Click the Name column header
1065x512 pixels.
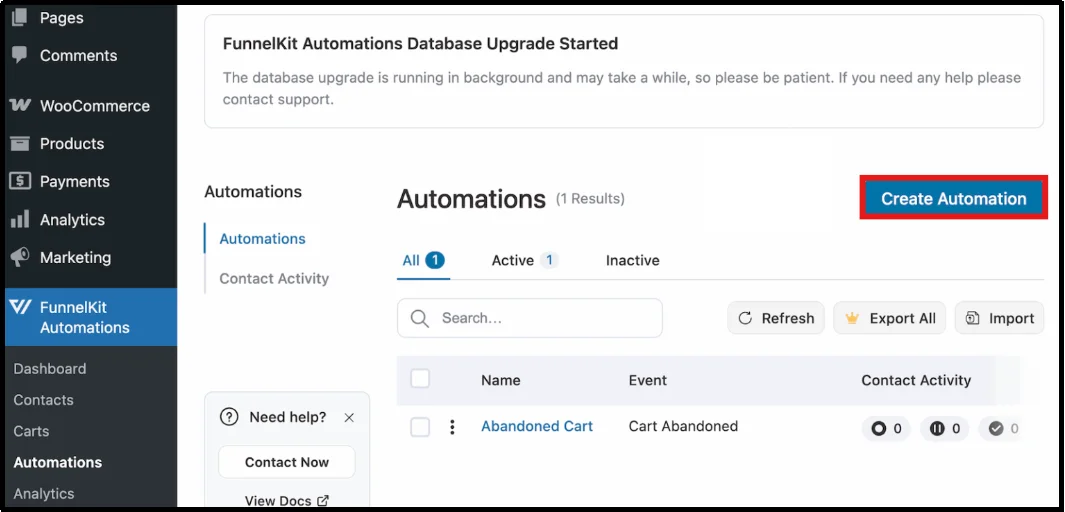tap(501, 380)
